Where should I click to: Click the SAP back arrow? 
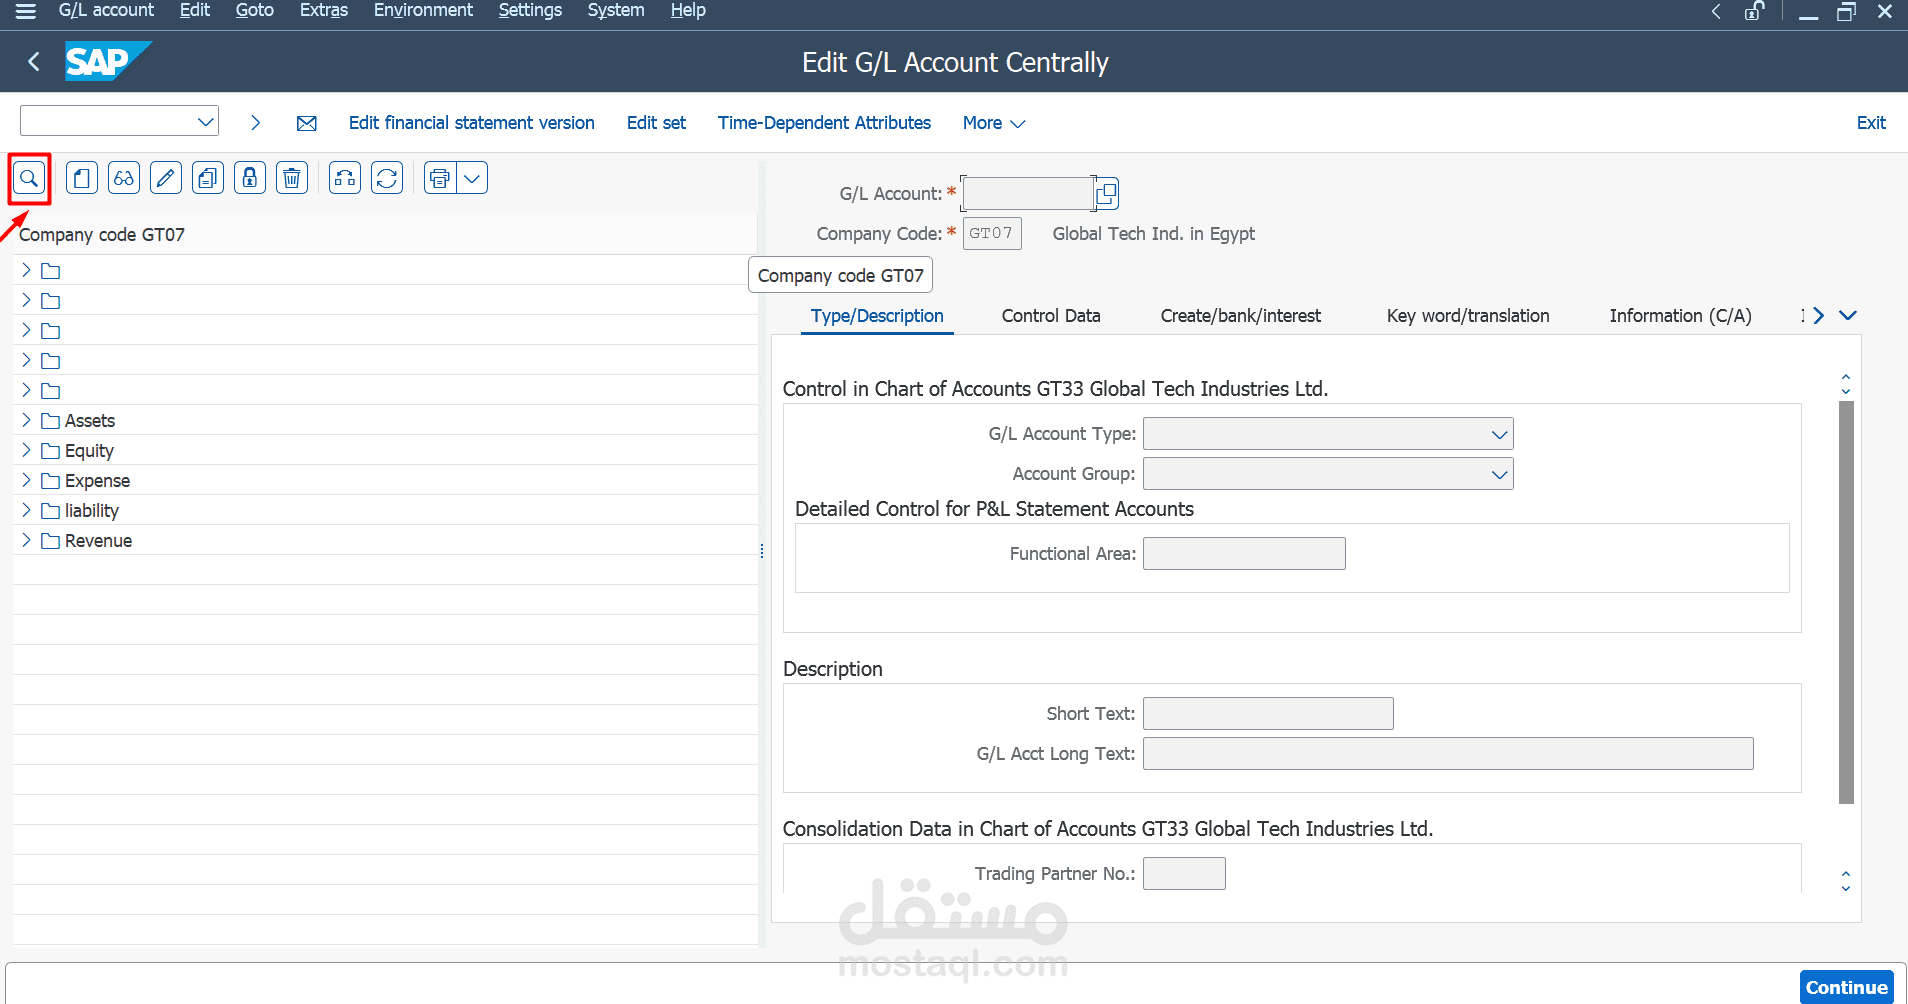click(34, 62)
